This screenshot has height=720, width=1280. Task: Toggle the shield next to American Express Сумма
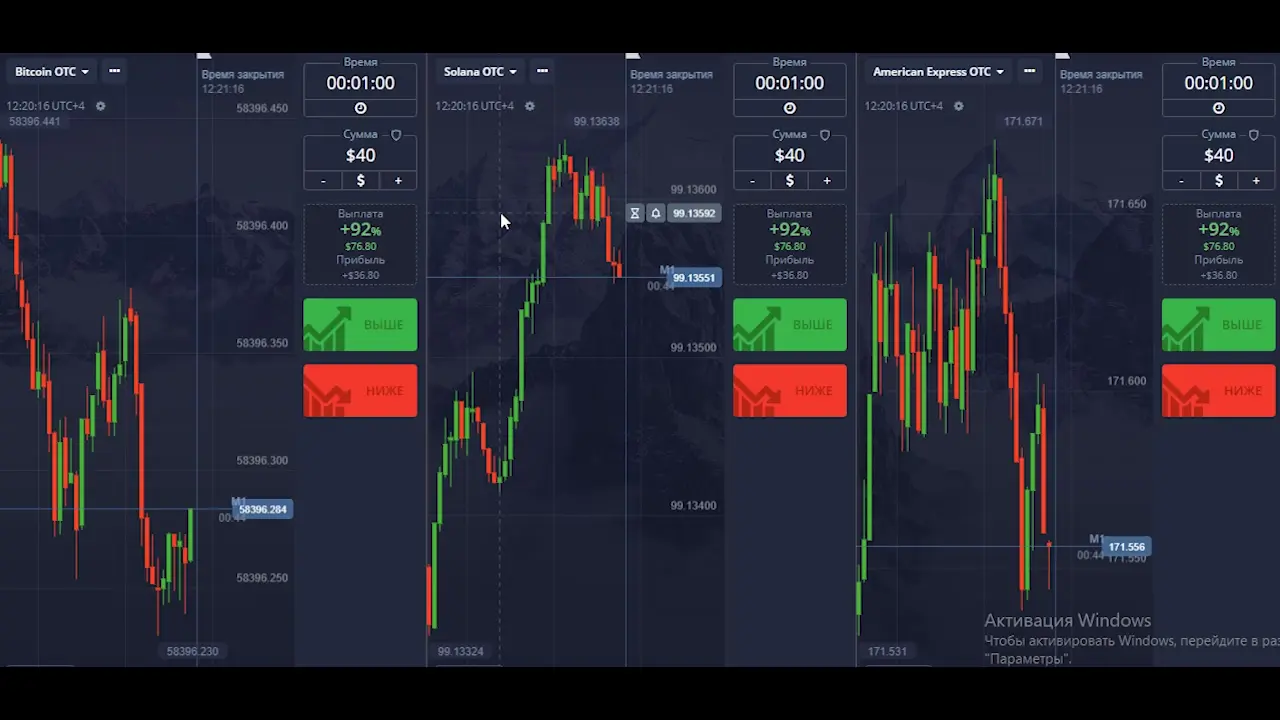[1254, 134]
